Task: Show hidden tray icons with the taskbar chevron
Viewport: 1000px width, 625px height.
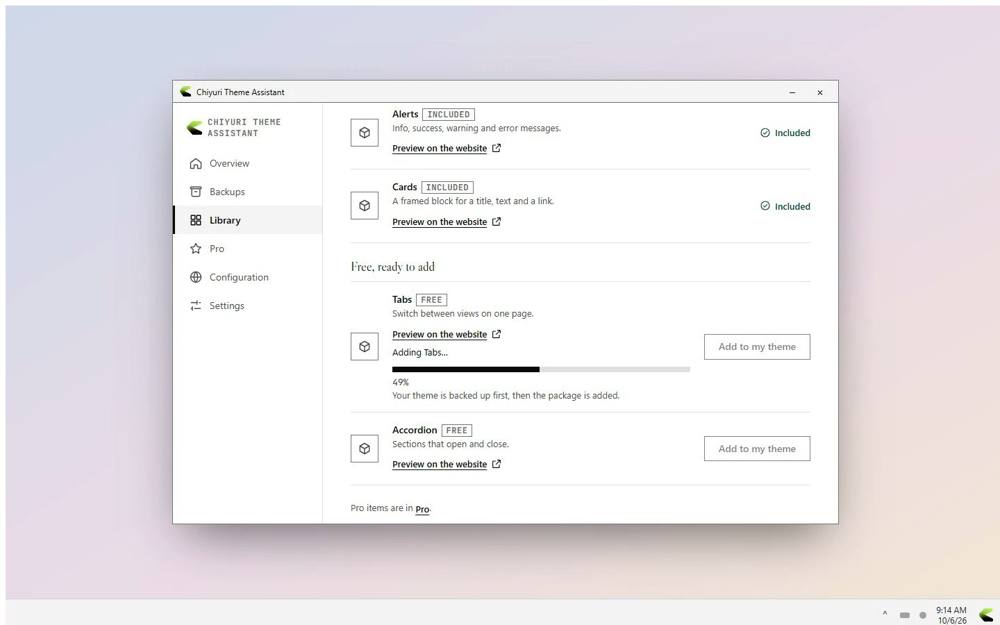Action: 885,614
